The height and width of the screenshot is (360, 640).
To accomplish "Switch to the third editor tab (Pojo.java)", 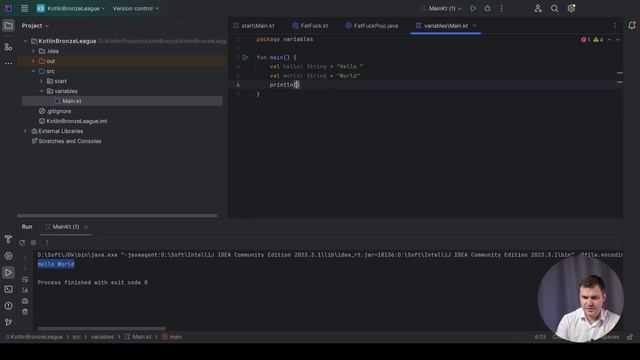I will (371, 26).
